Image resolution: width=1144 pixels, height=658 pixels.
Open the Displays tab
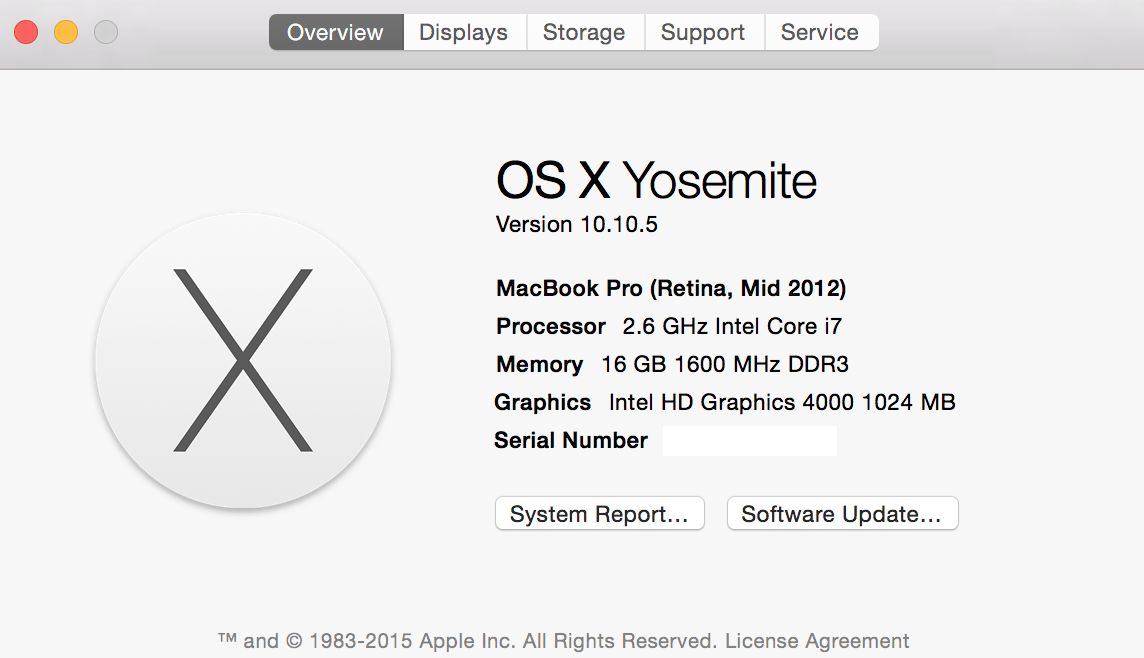[464, 32]
